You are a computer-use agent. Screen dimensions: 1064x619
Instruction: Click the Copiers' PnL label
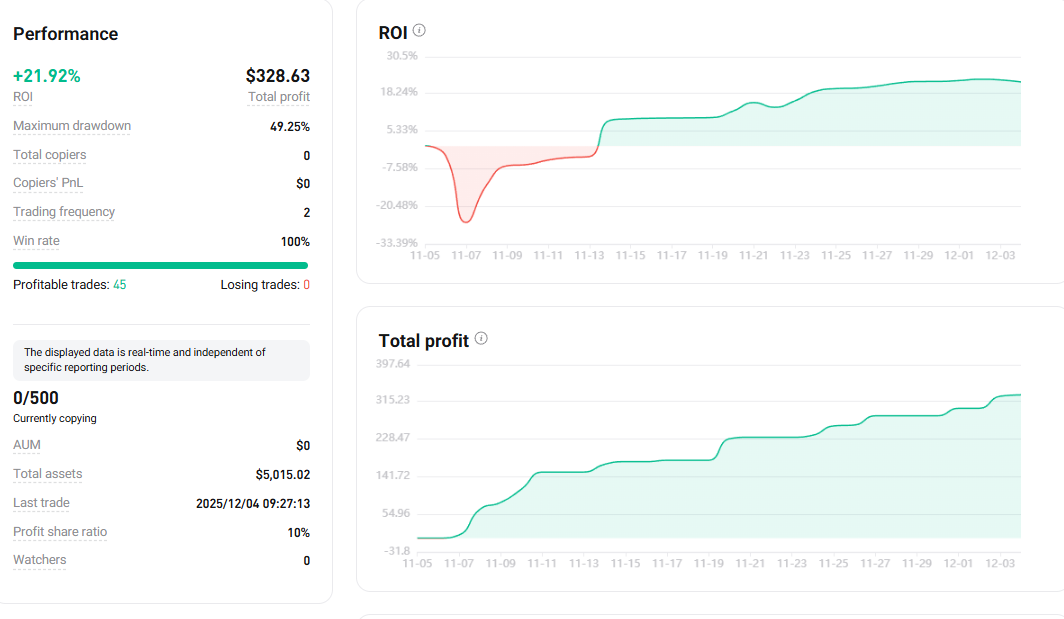[48, 184]
